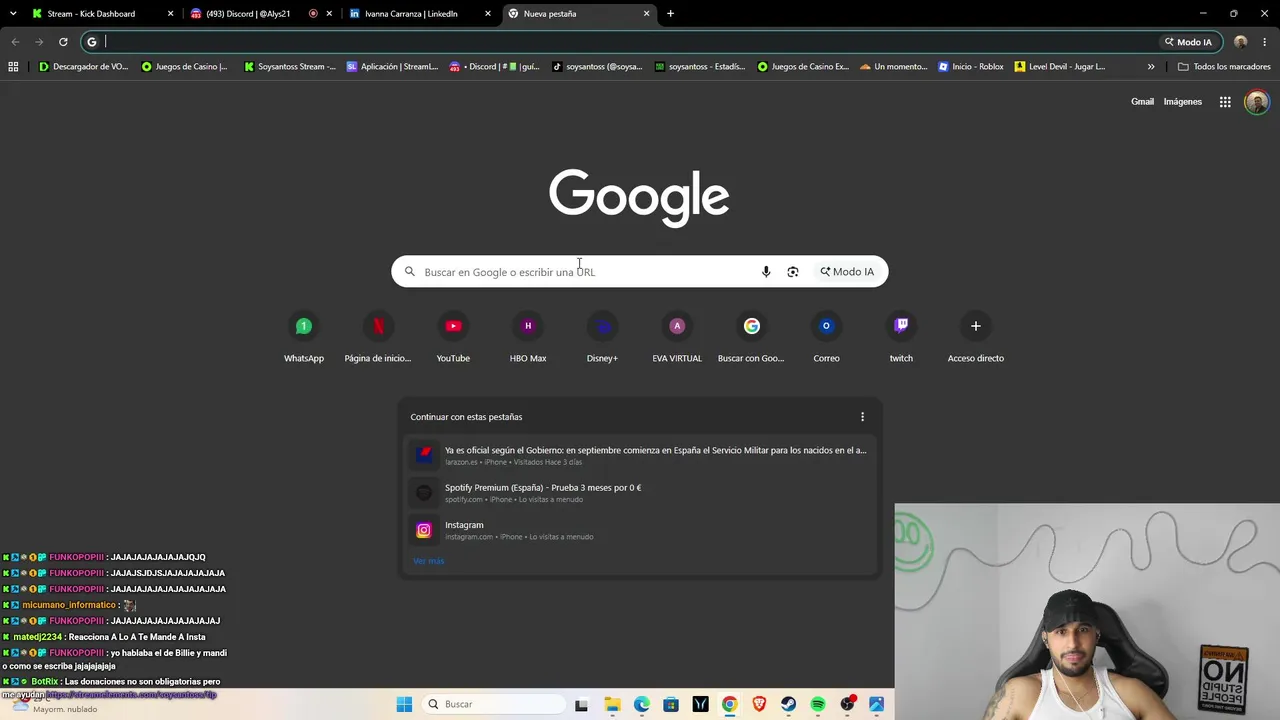Open Microsoft Store from the taskbar
The image size is (1280, 720).
[671, 704]
